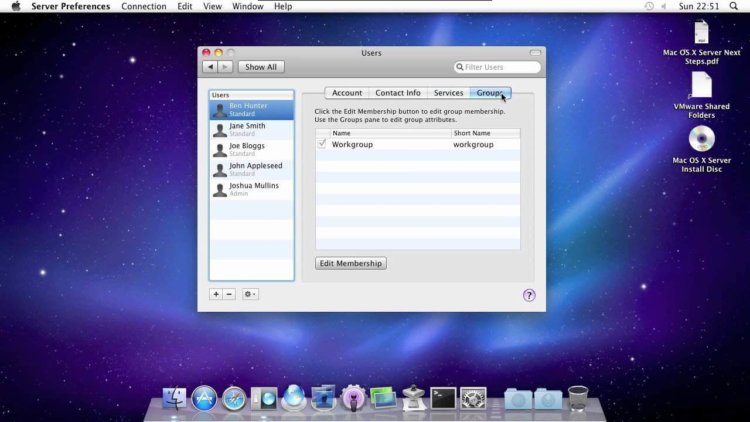This screenshot has height=422, width=750.
Task: Open the gear action menu below users list
Action: (250, 294)
